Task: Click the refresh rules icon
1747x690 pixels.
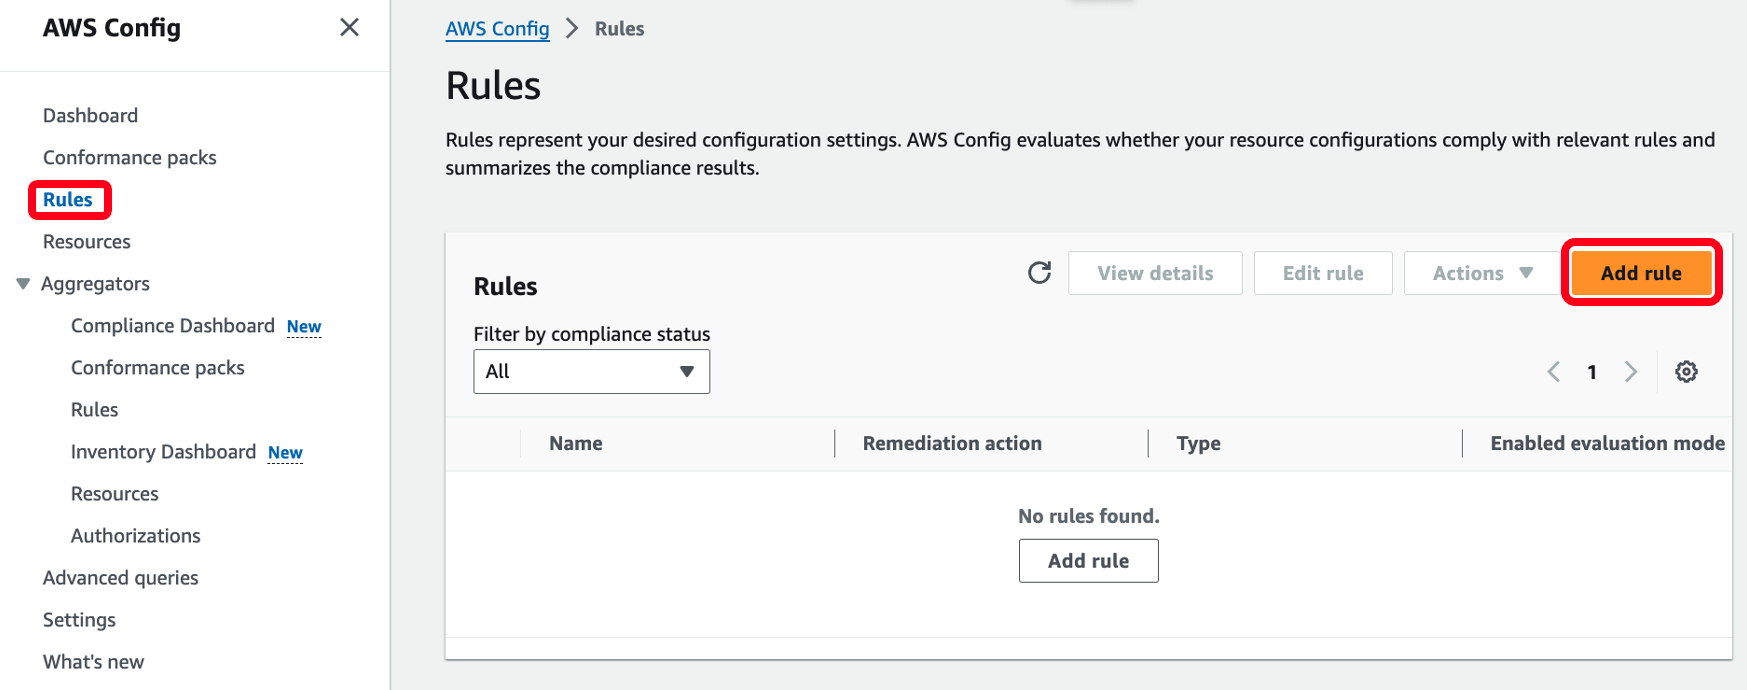Action: pyautogui.click(x=1039, y=273)
